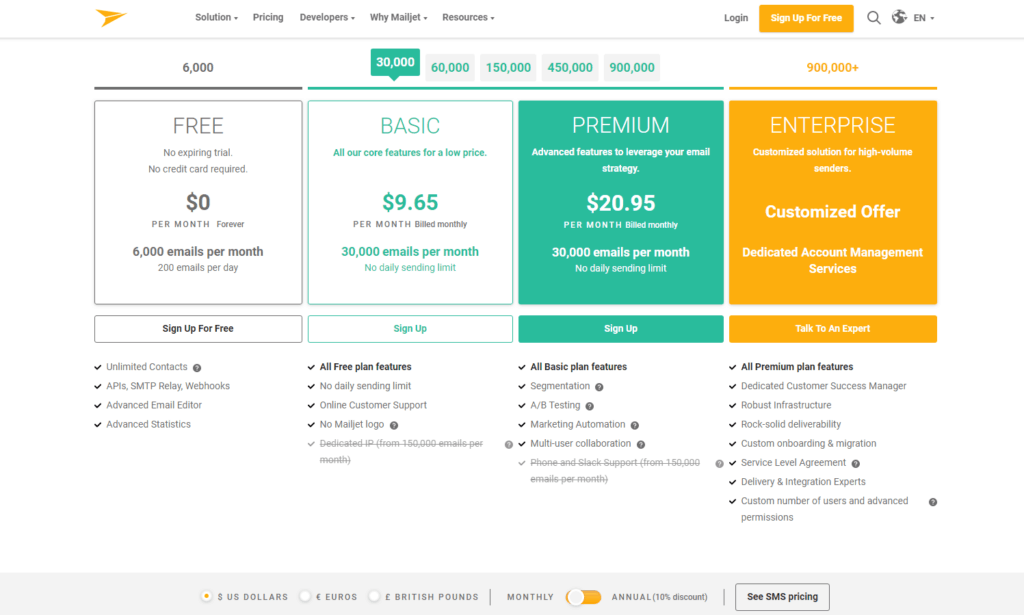Click the Mailjet paper plane logo
The image size is (1024, 615).
[x=110, y=17]
